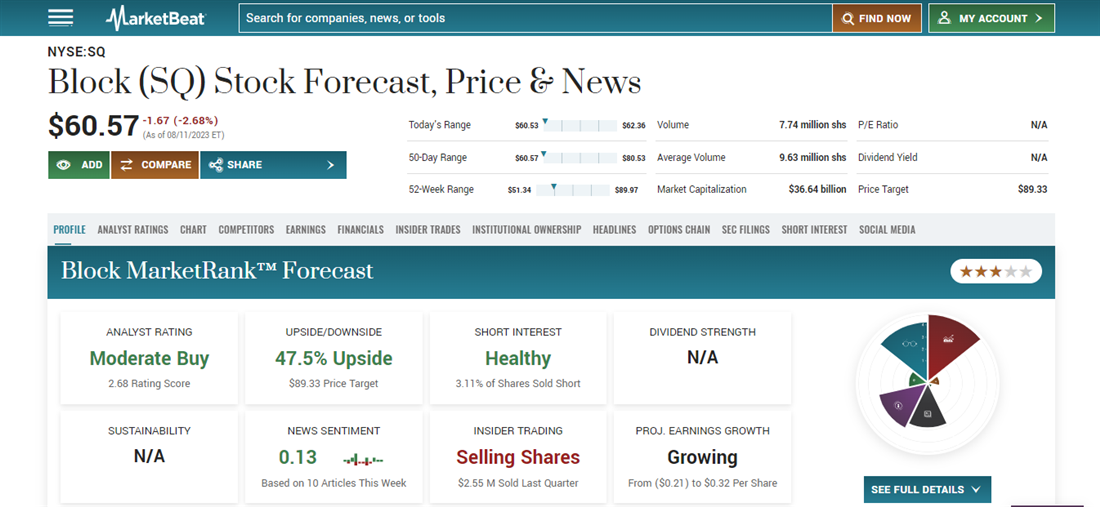Viewport: 1100px width, 507px height.
Task: Click the user icon in My Account
Action: pos(944,18)
